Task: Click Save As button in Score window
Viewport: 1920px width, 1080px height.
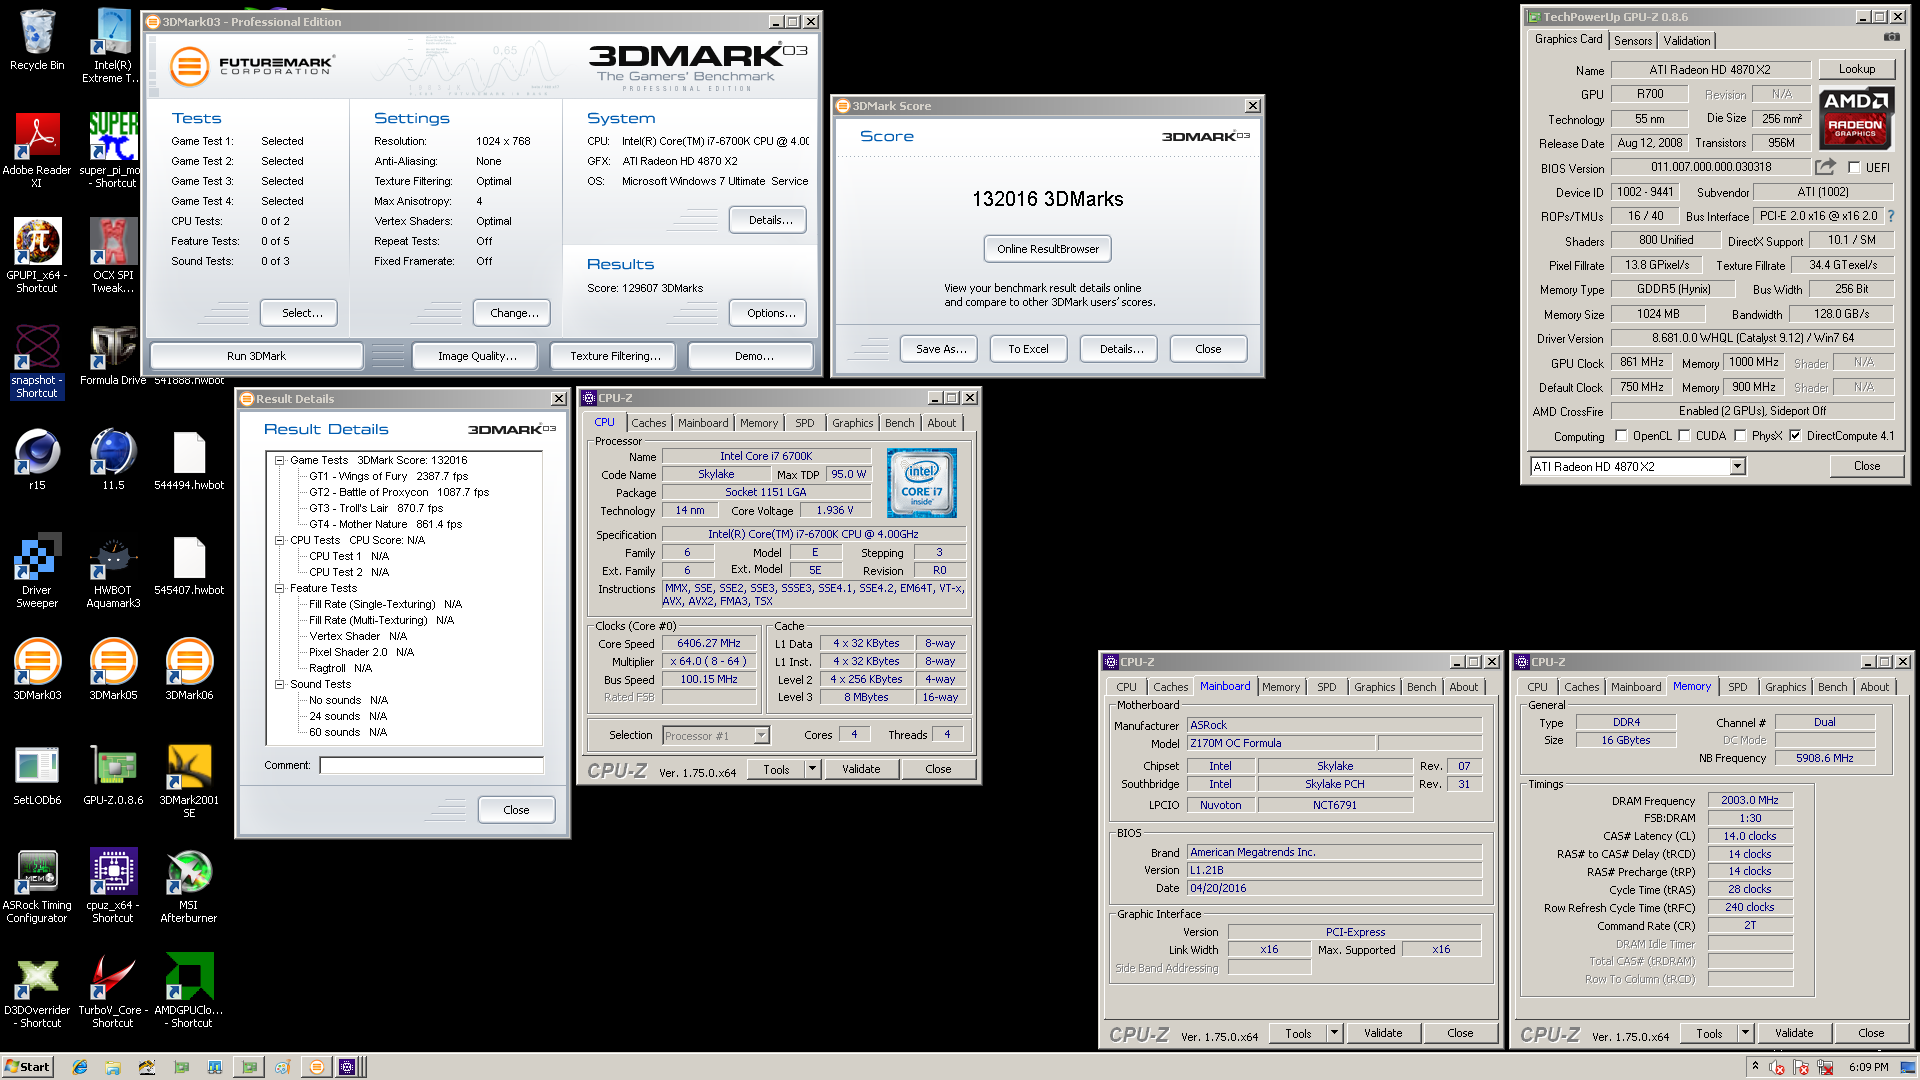Action: (941, 349)
